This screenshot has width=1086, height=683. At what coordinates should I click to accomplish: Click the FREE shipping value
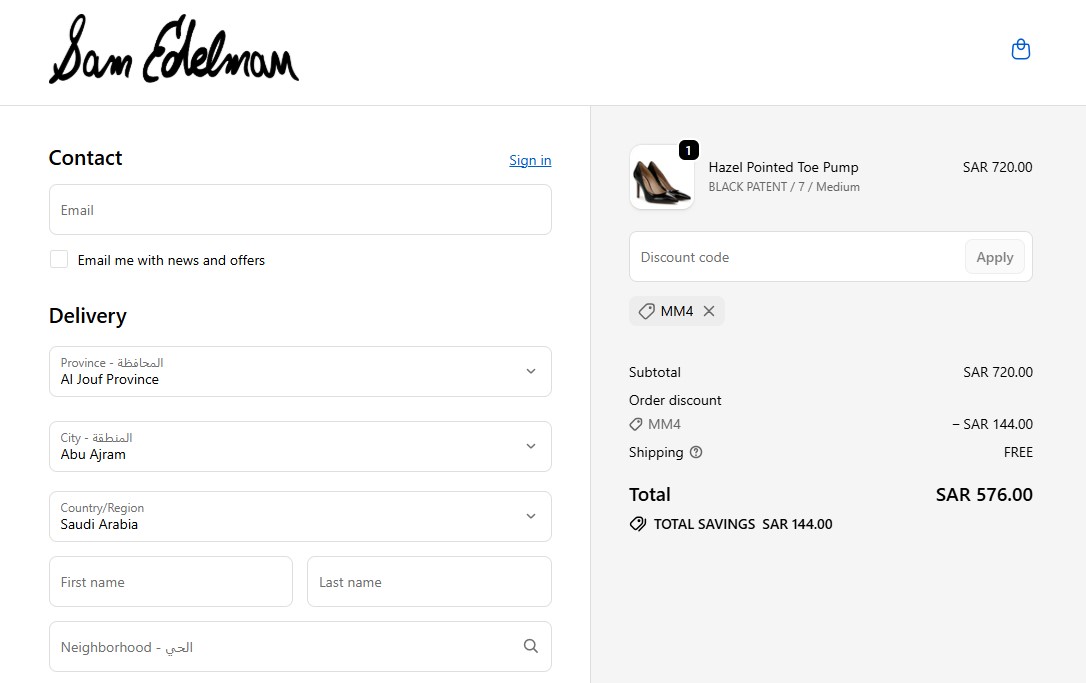(1018, 452)
